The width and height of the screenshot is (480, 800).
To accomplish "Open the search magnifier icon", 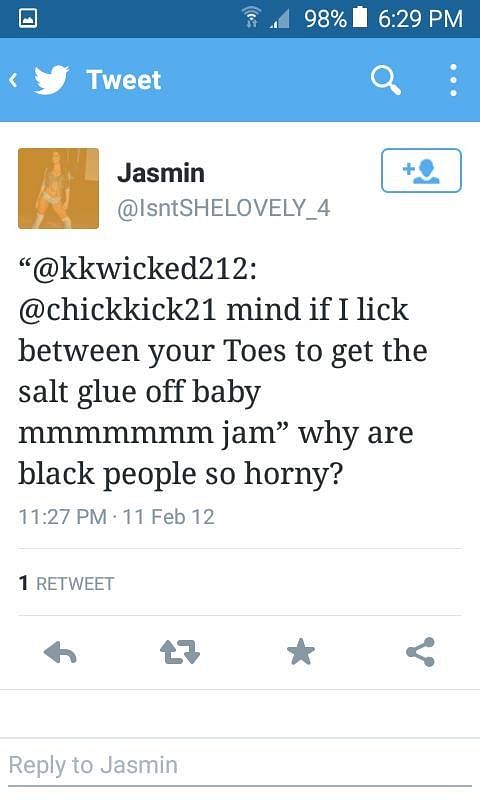I will click(385, 81).
